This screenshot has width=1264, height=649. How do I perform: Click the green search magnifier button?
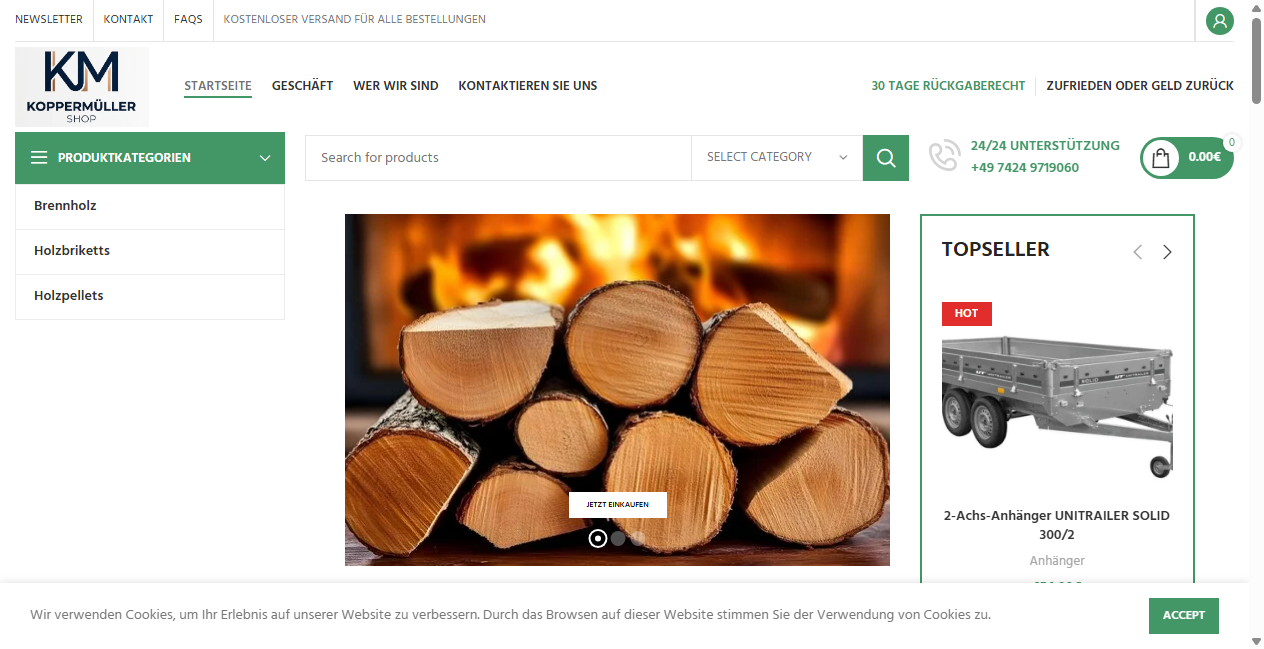(886, 158)
